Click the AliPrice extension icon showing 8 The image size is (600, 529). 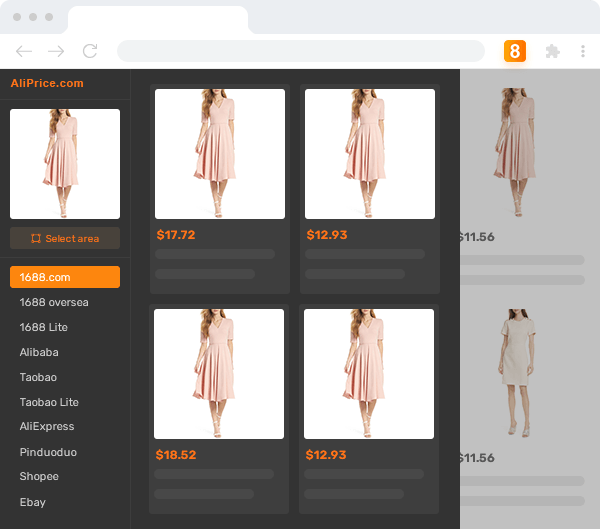tap(515, 51)
